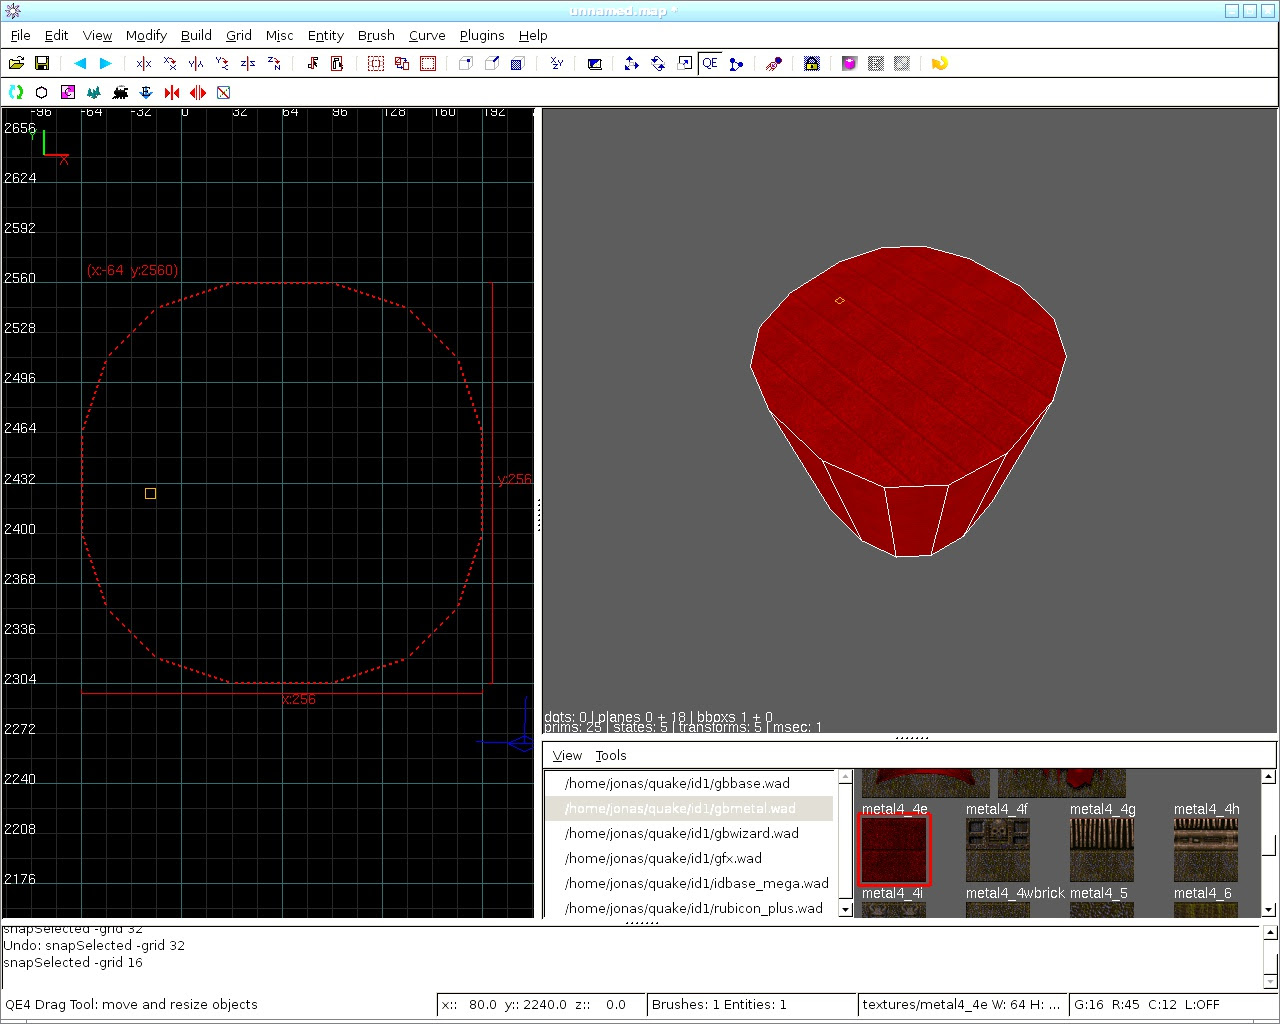Select the Rotate tool icon
The height and width of the screenshot is (1024, 1280).
[x=658, y=63]
